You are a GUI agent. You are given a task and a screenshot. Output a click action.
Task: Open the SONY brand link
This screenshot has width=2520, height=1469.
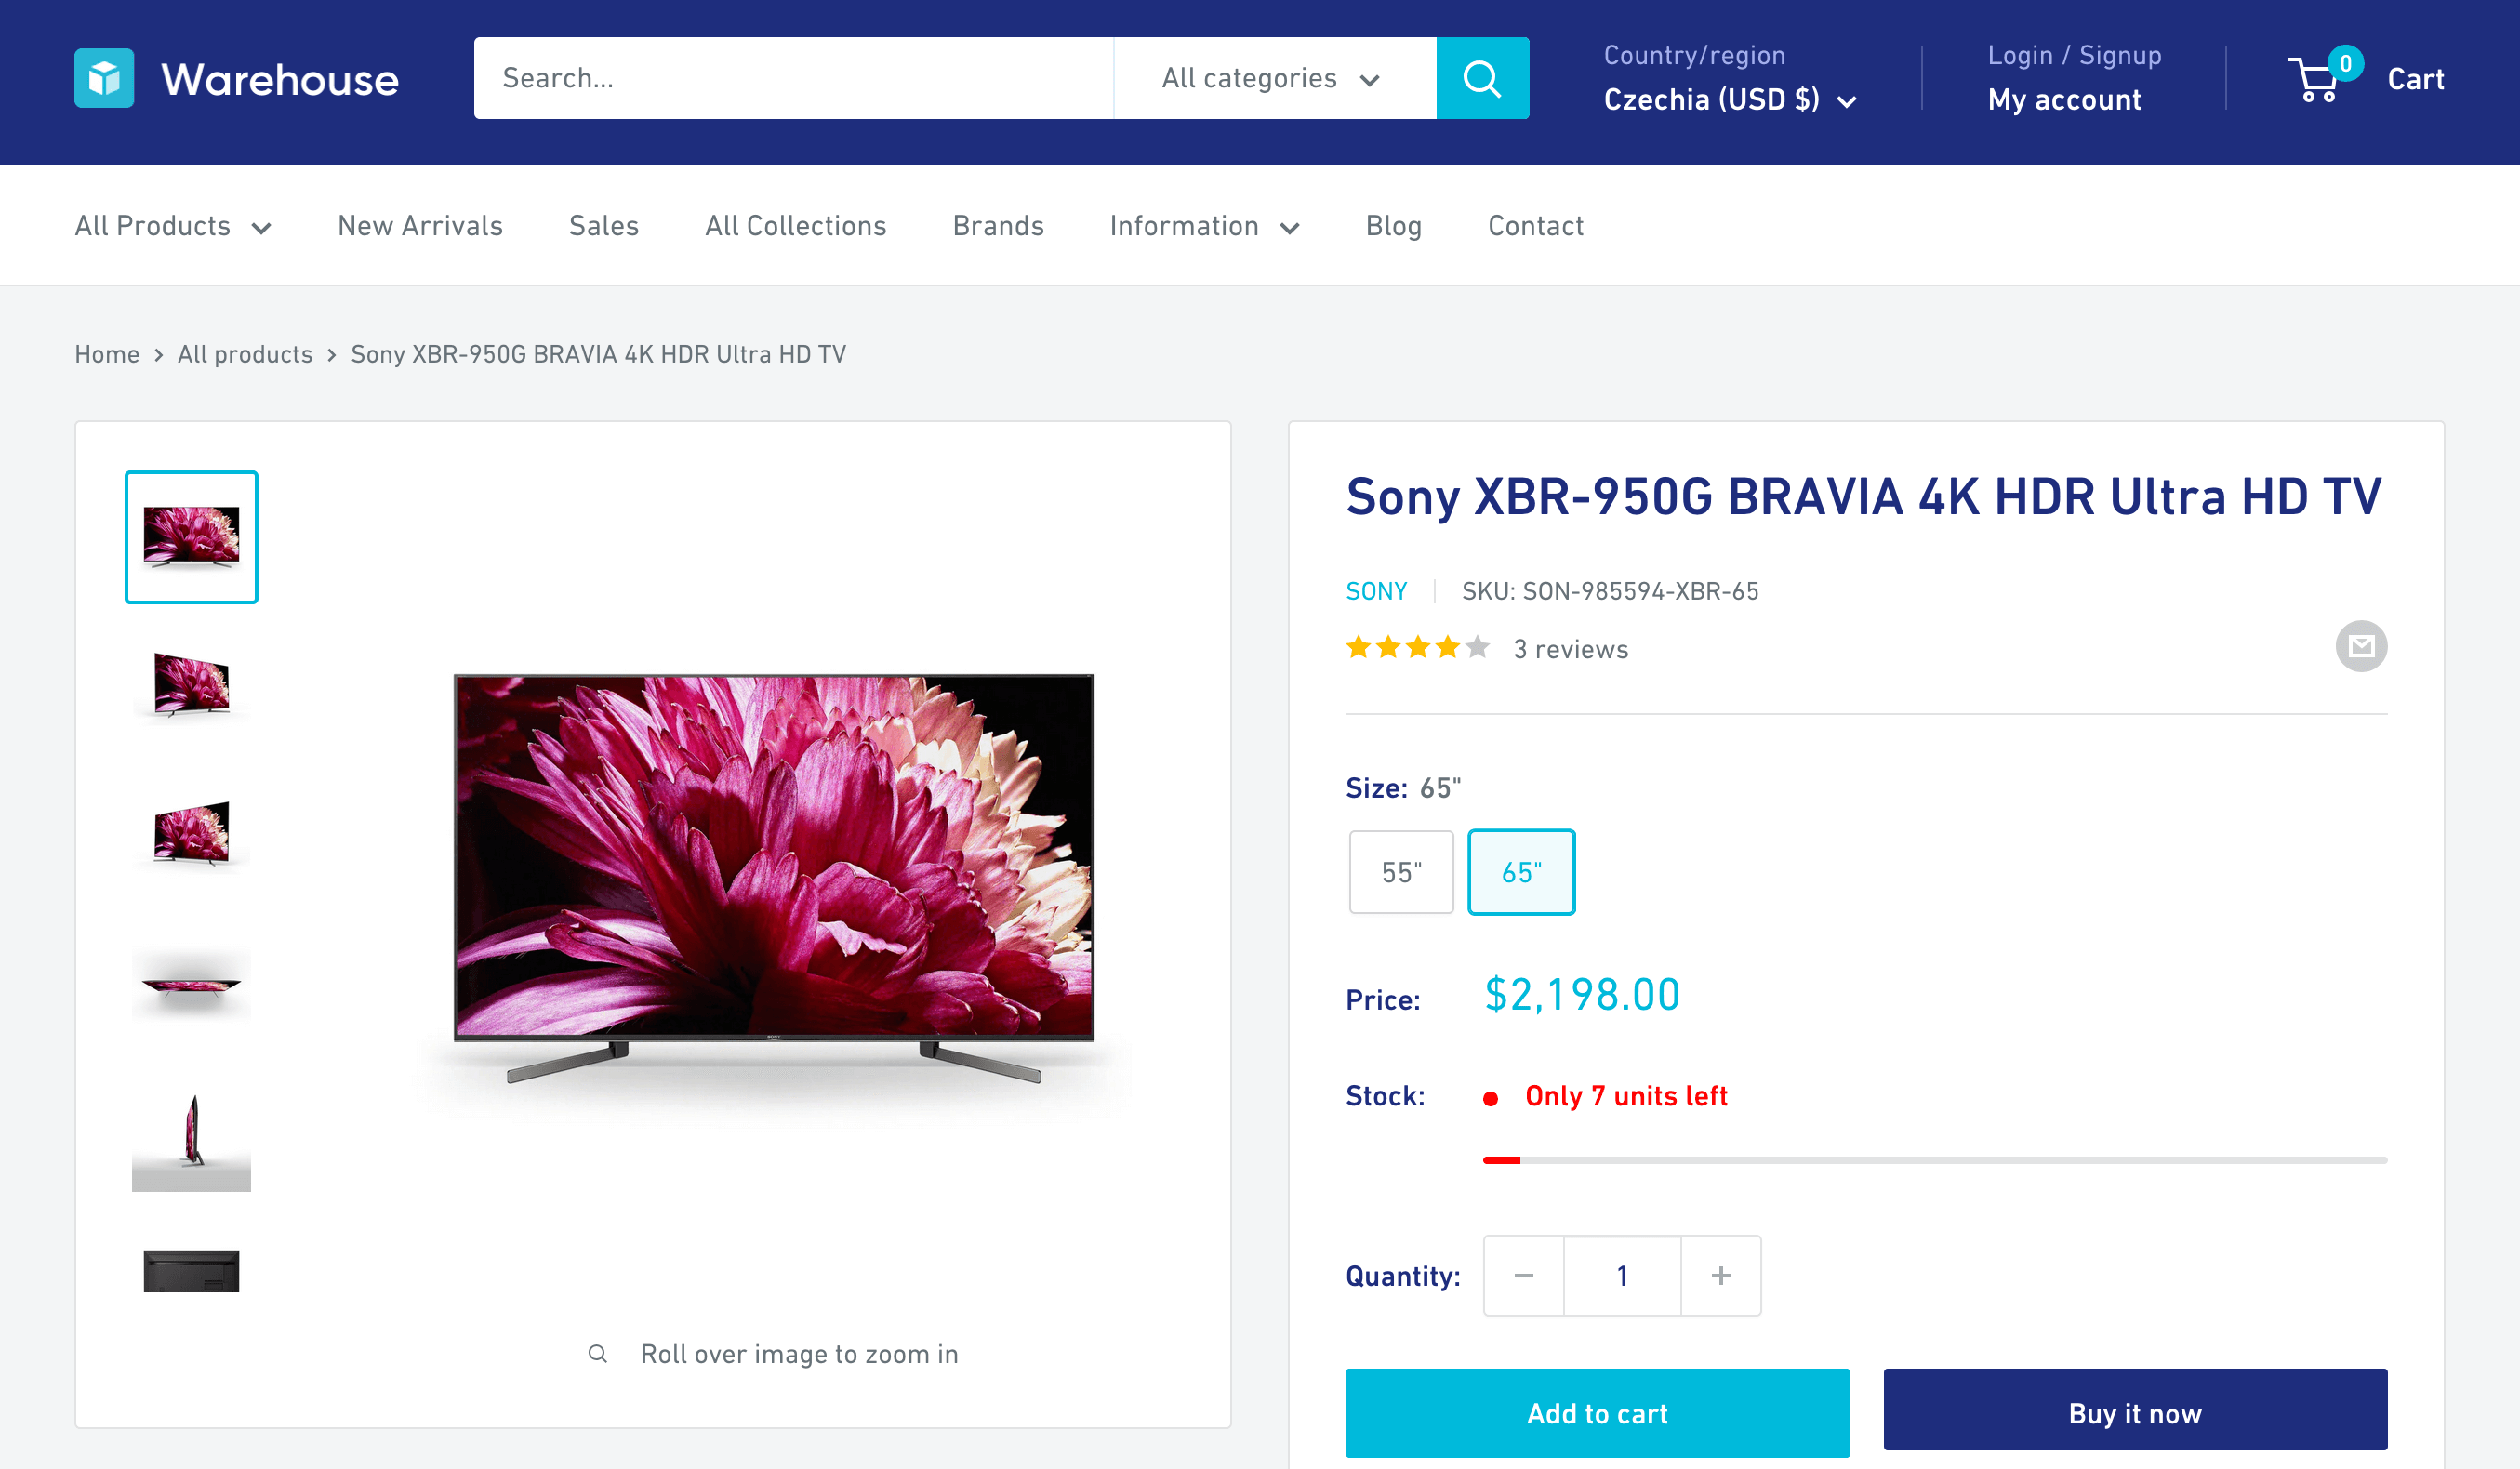pyautogui.click(x=1375, y=591)
